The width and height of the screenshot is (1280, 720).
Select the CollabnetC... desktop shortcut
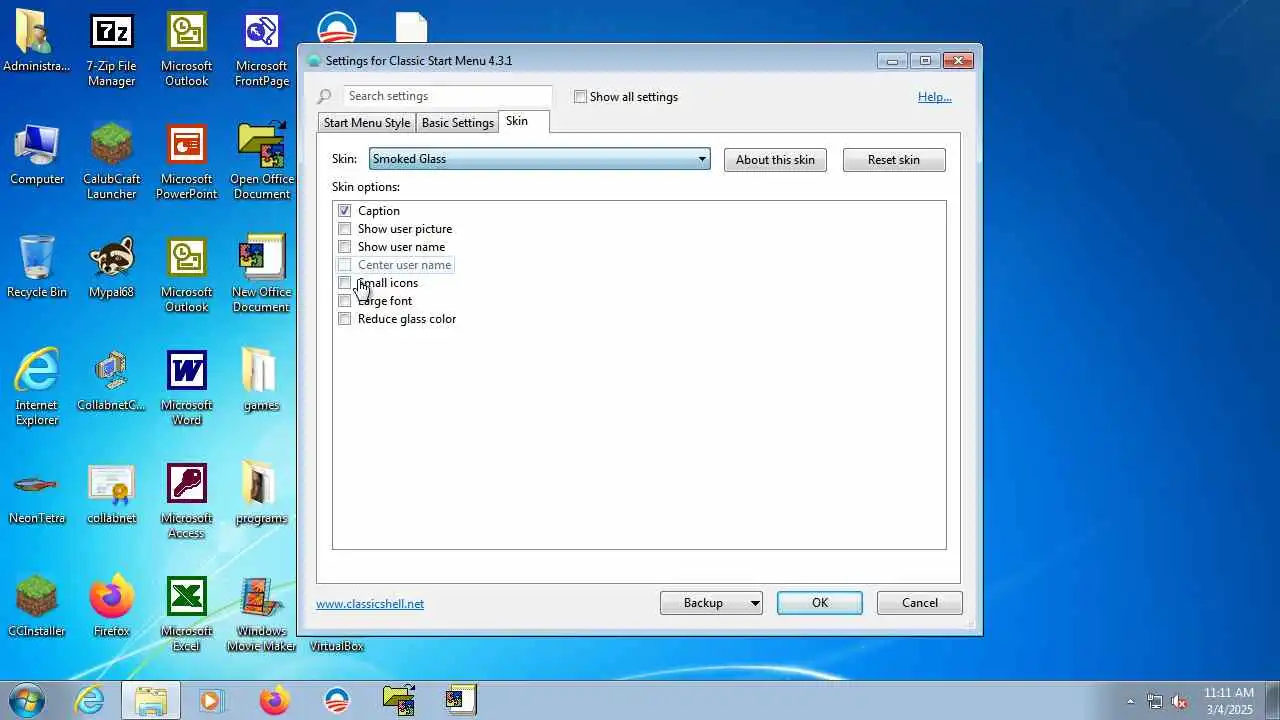[111, 381]
